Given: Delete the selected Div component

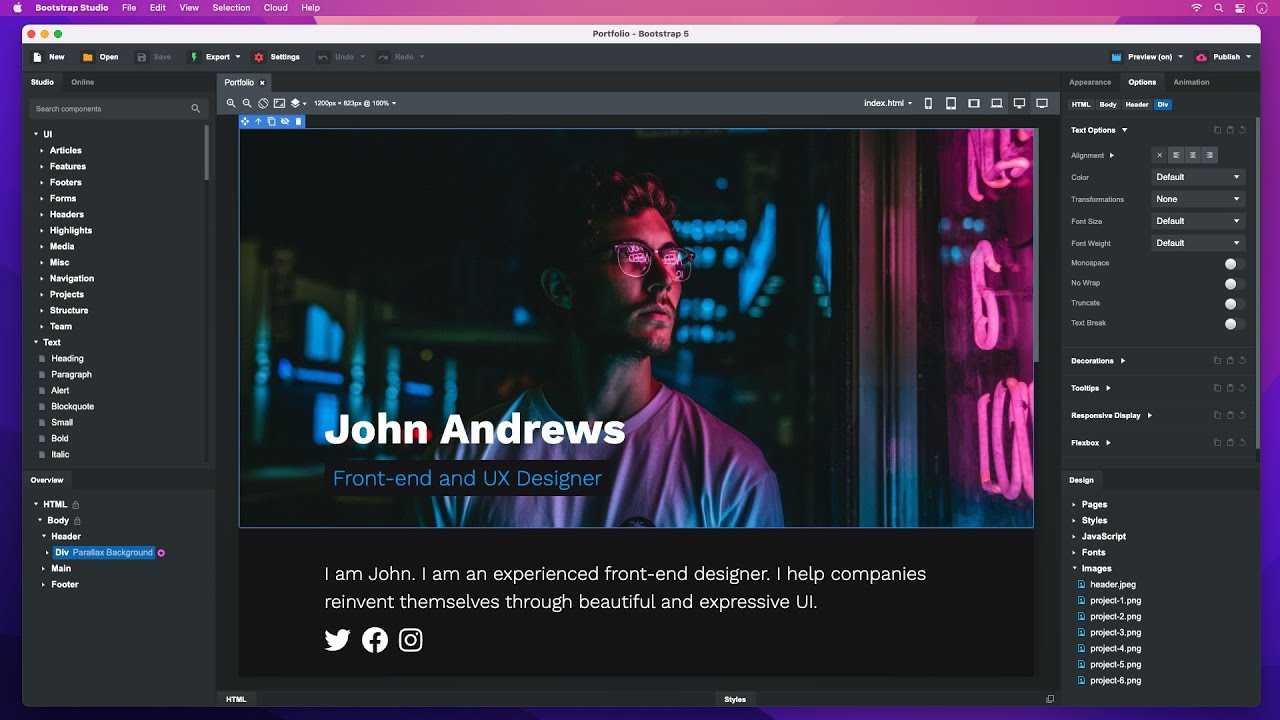Looking at the screenshot, I should tap(298, 121).
